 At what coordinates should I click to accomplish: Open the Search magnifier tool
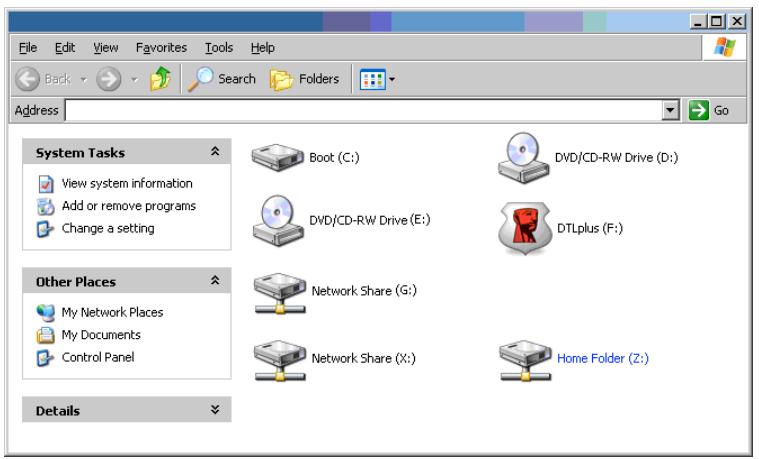[x=201, y=78]
